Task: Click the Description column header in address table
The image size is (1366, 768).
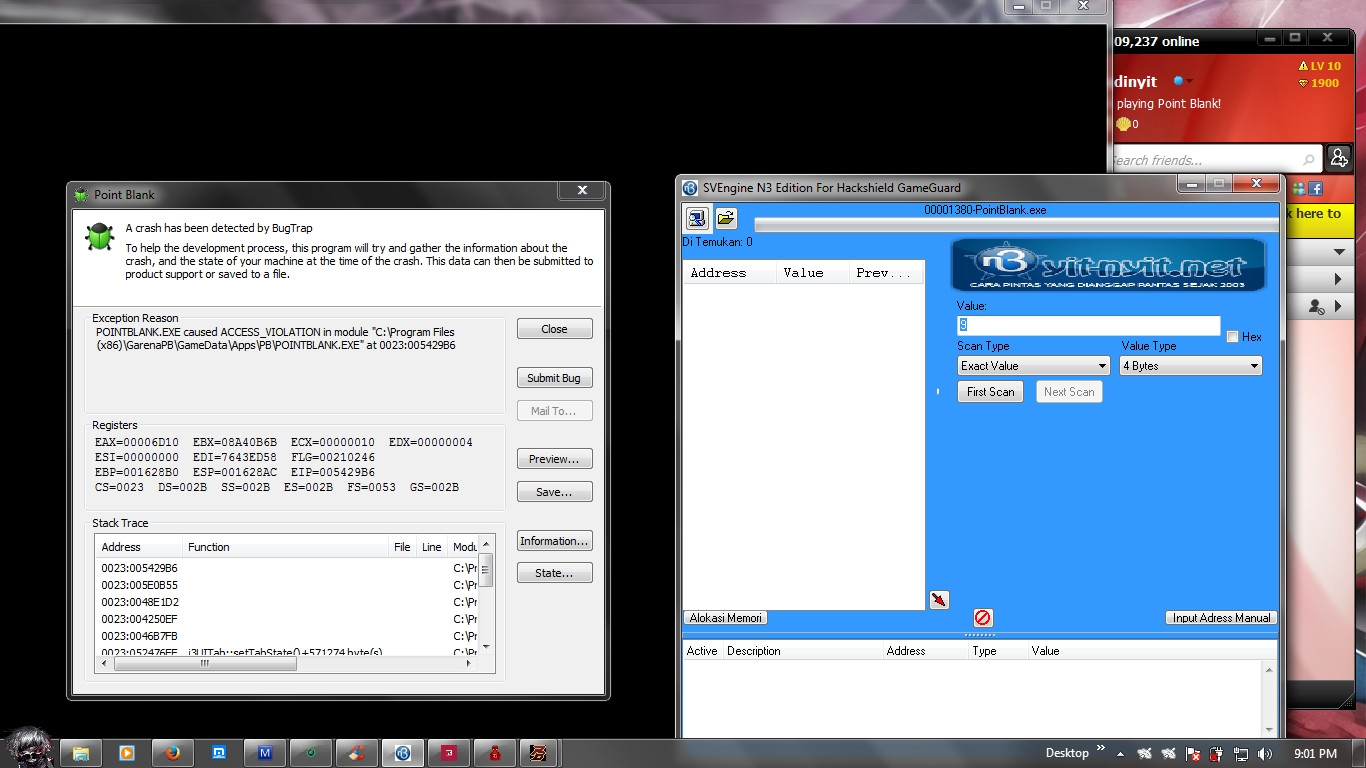Action: click(802, 651)
